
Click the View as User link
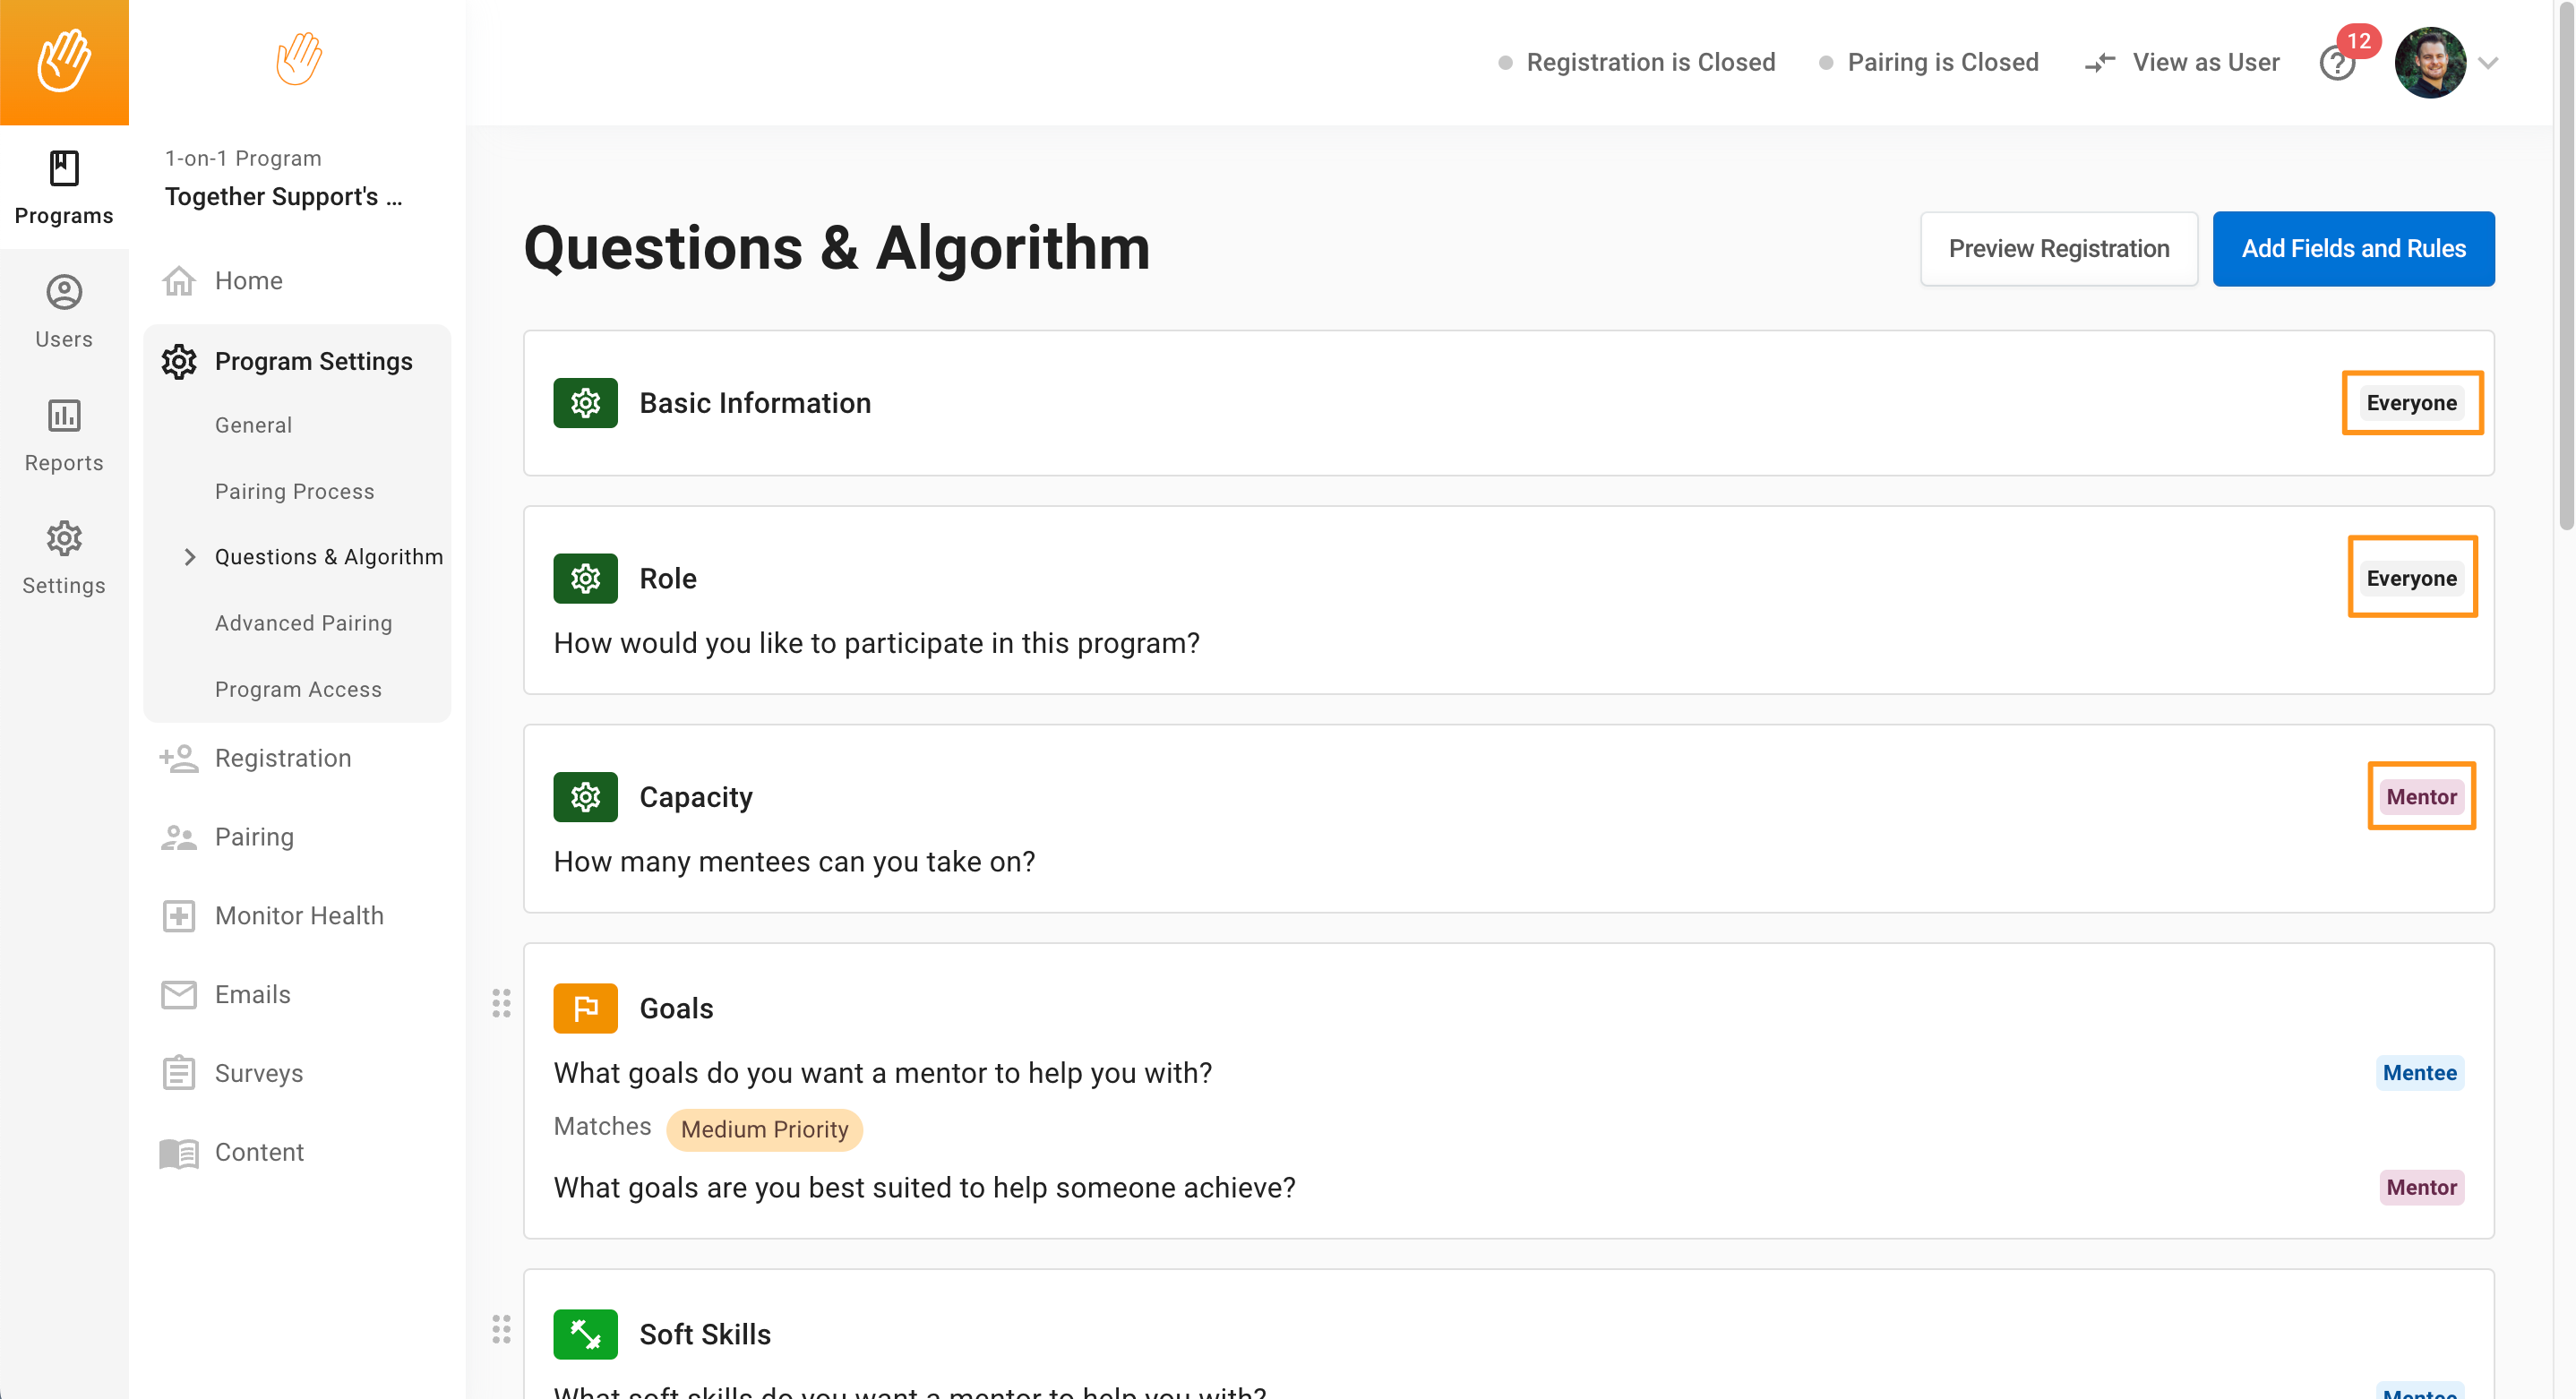click(2205, 62)
